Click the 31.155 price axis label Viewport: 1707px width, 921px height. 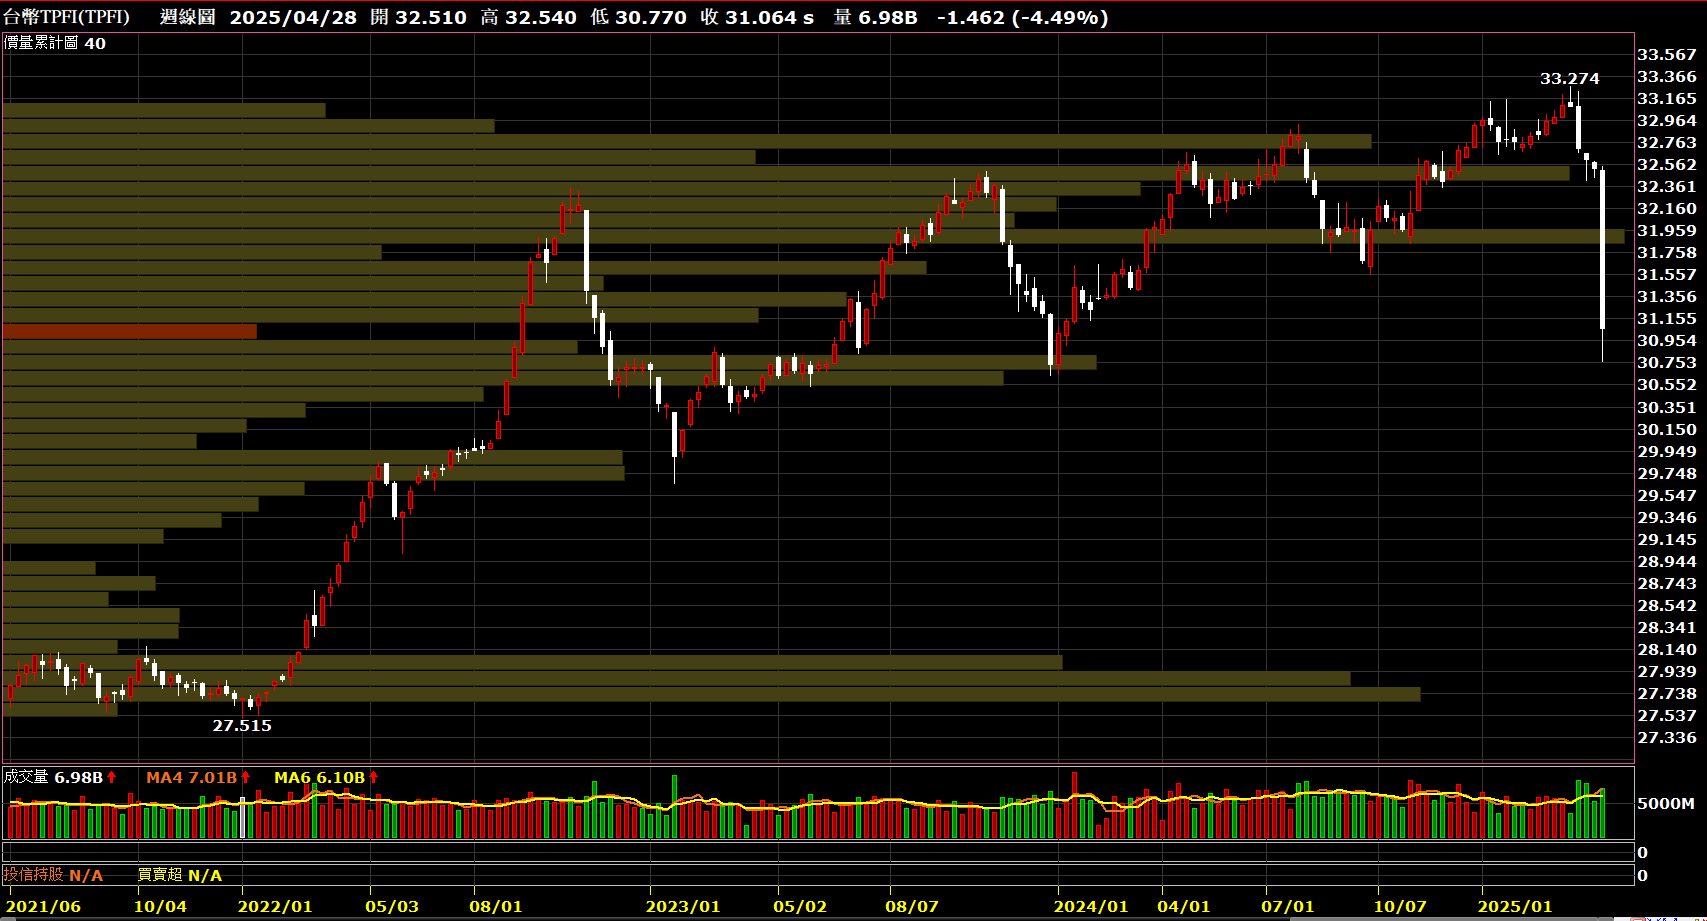pyautogui.click(x=1667, y=318)
